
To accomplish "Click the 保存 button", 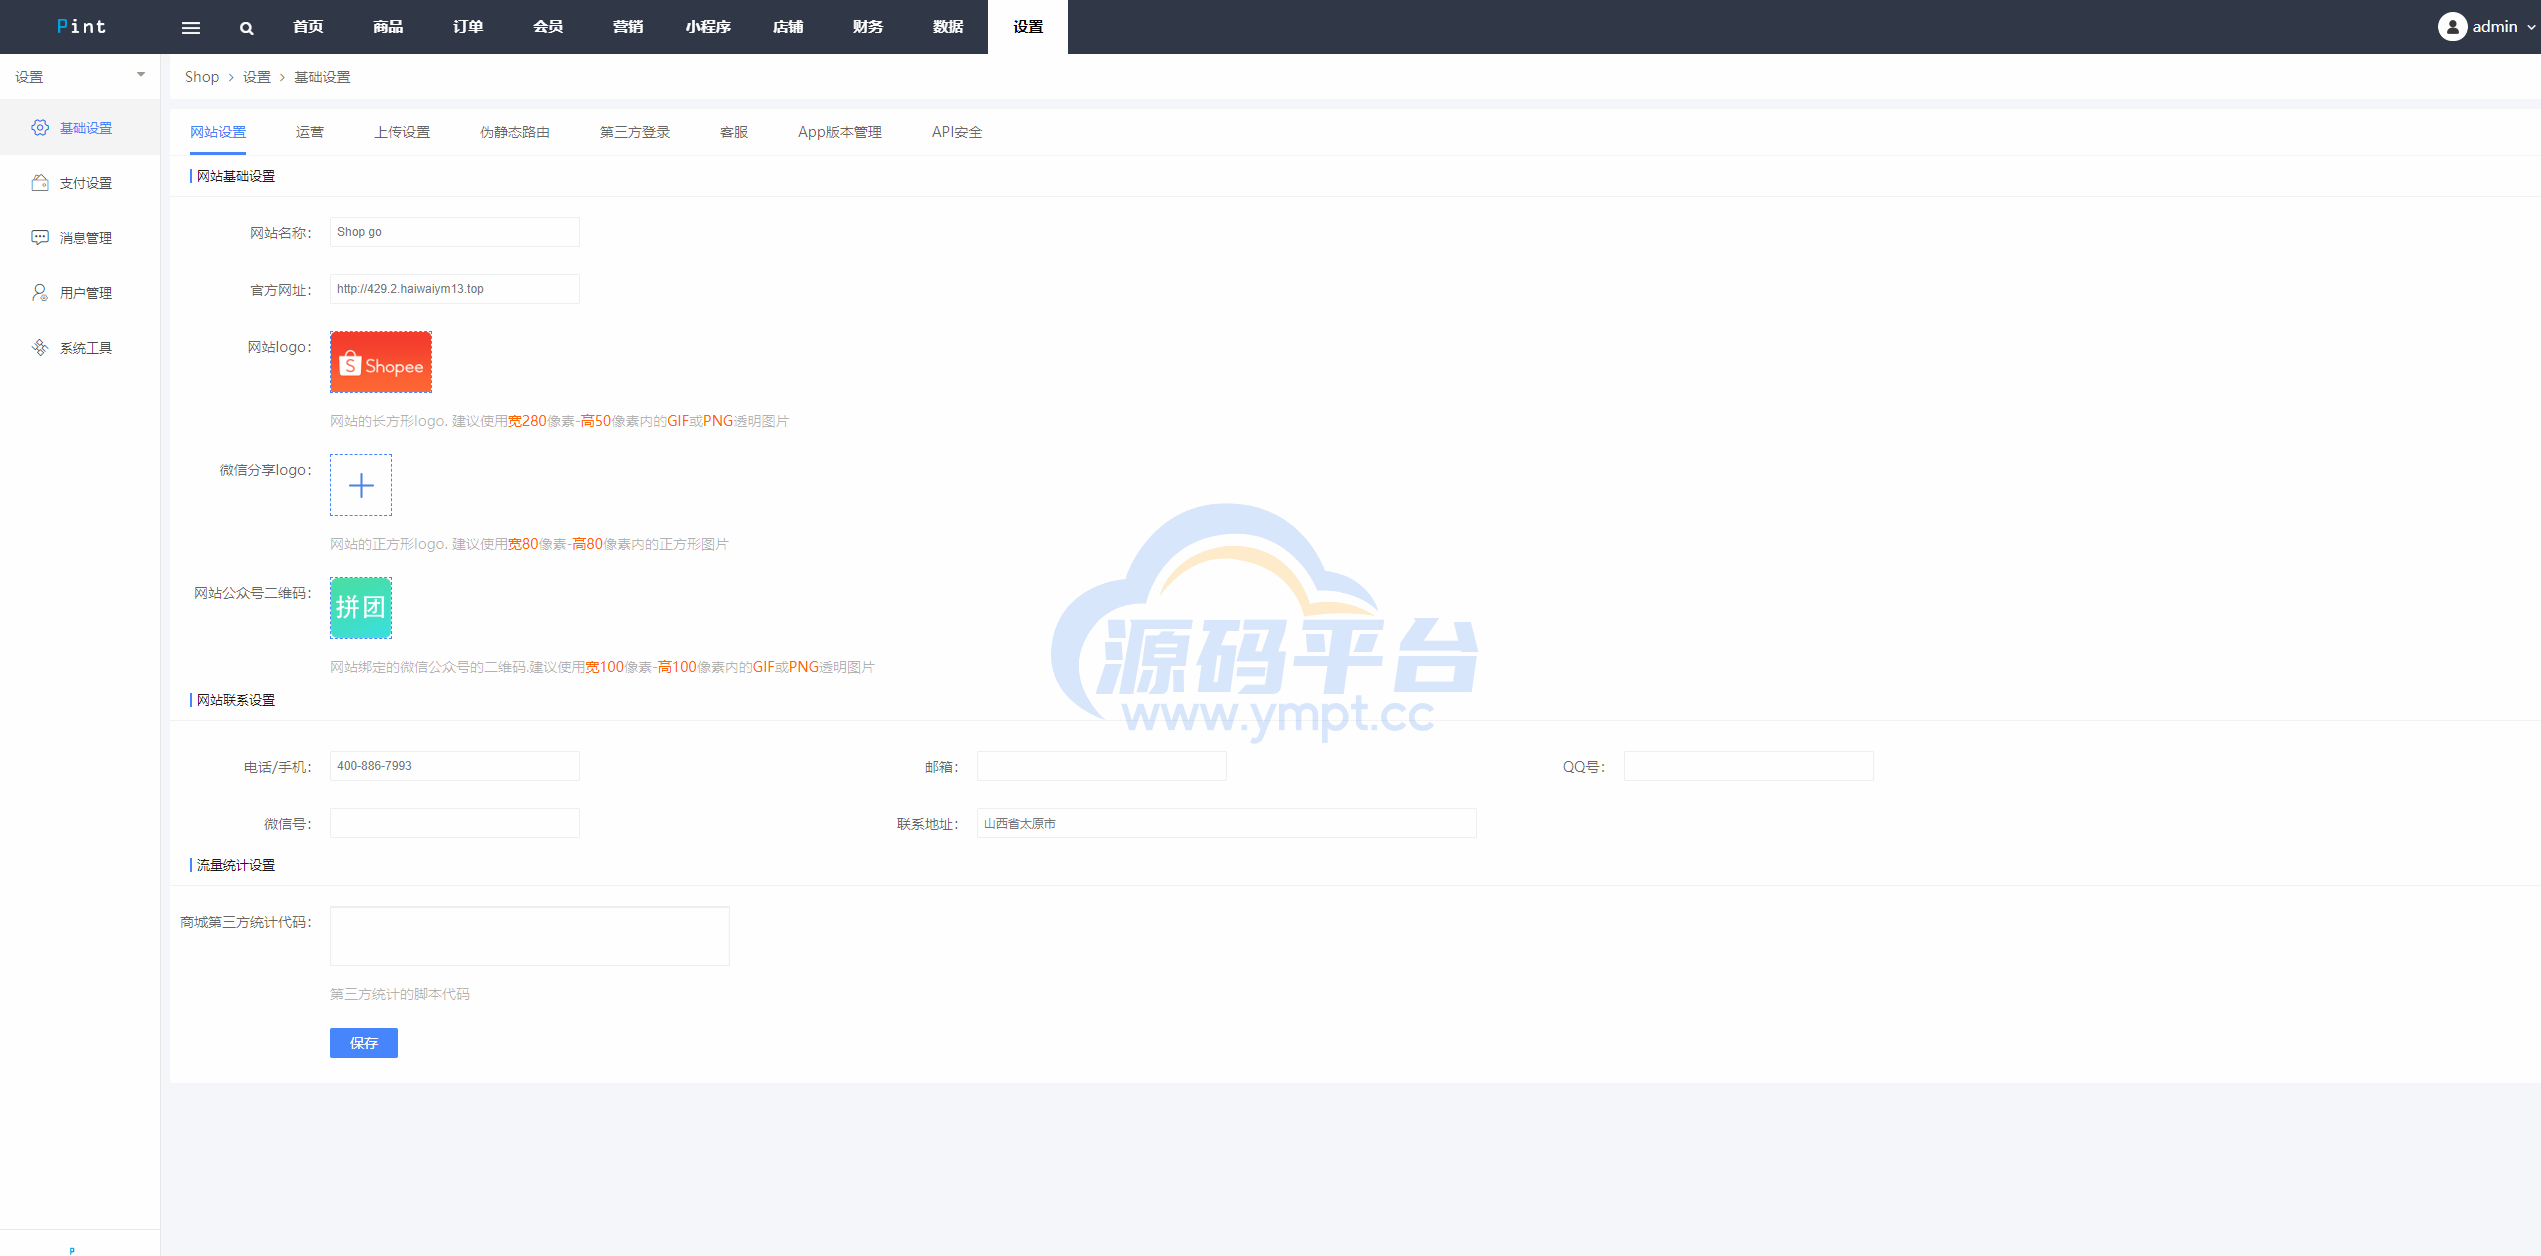I will (364, 1043).
